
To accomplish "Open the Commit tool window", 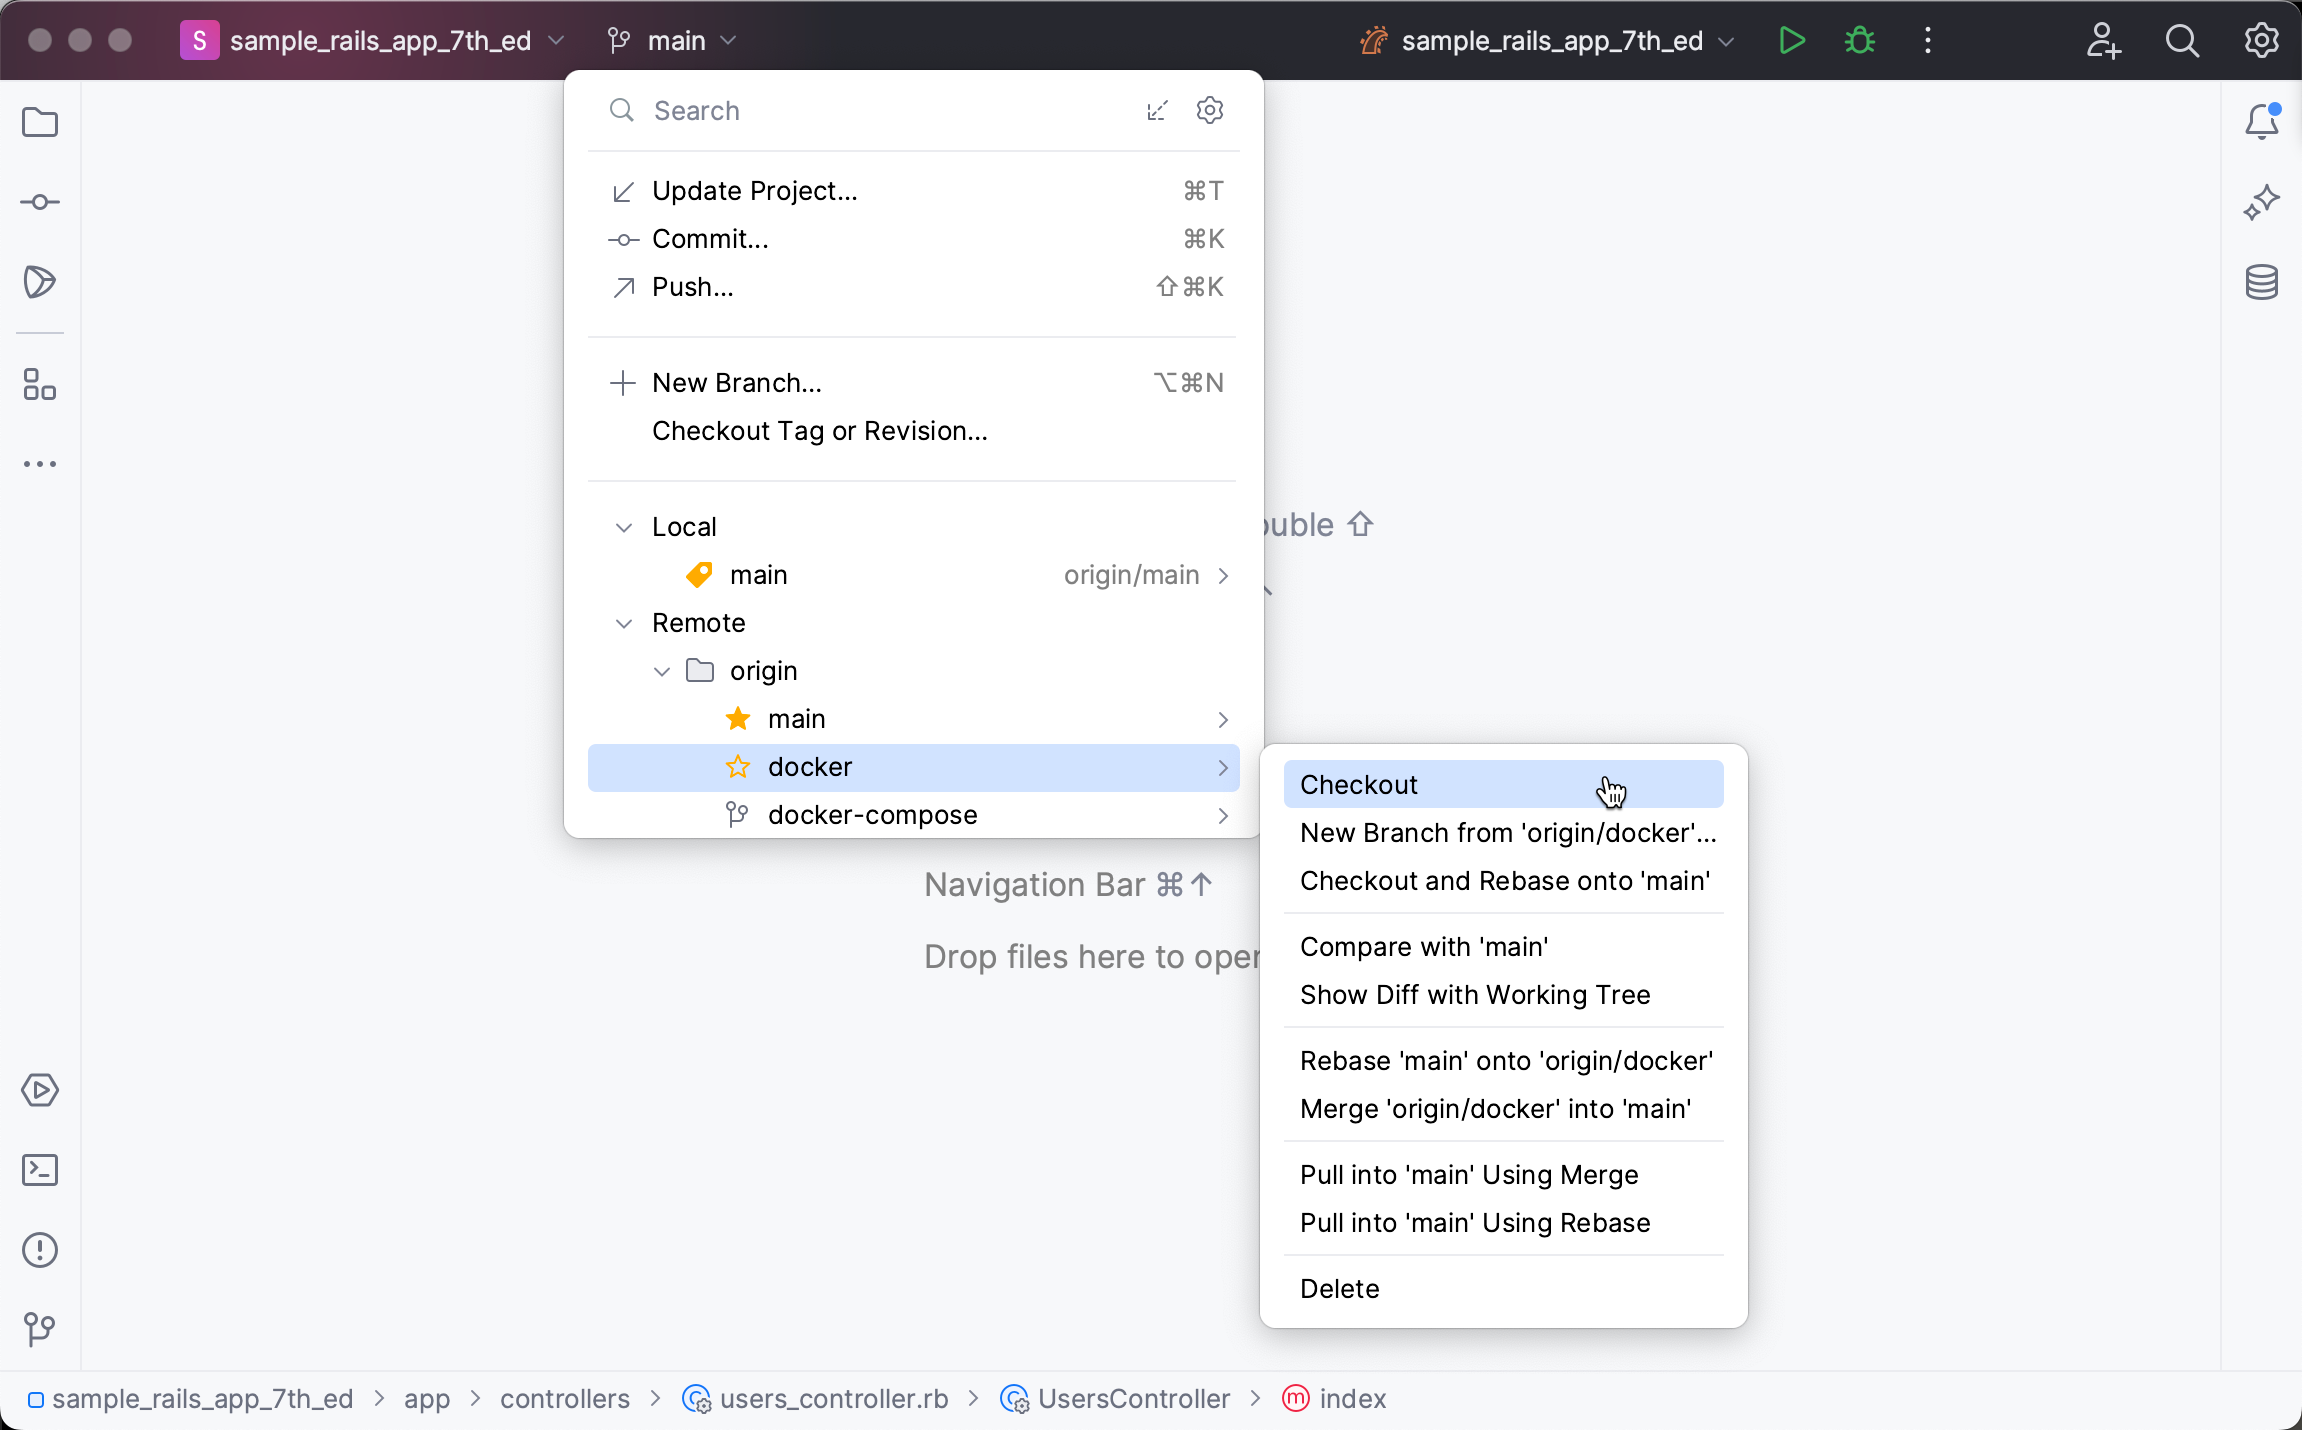I will [39, 201].
